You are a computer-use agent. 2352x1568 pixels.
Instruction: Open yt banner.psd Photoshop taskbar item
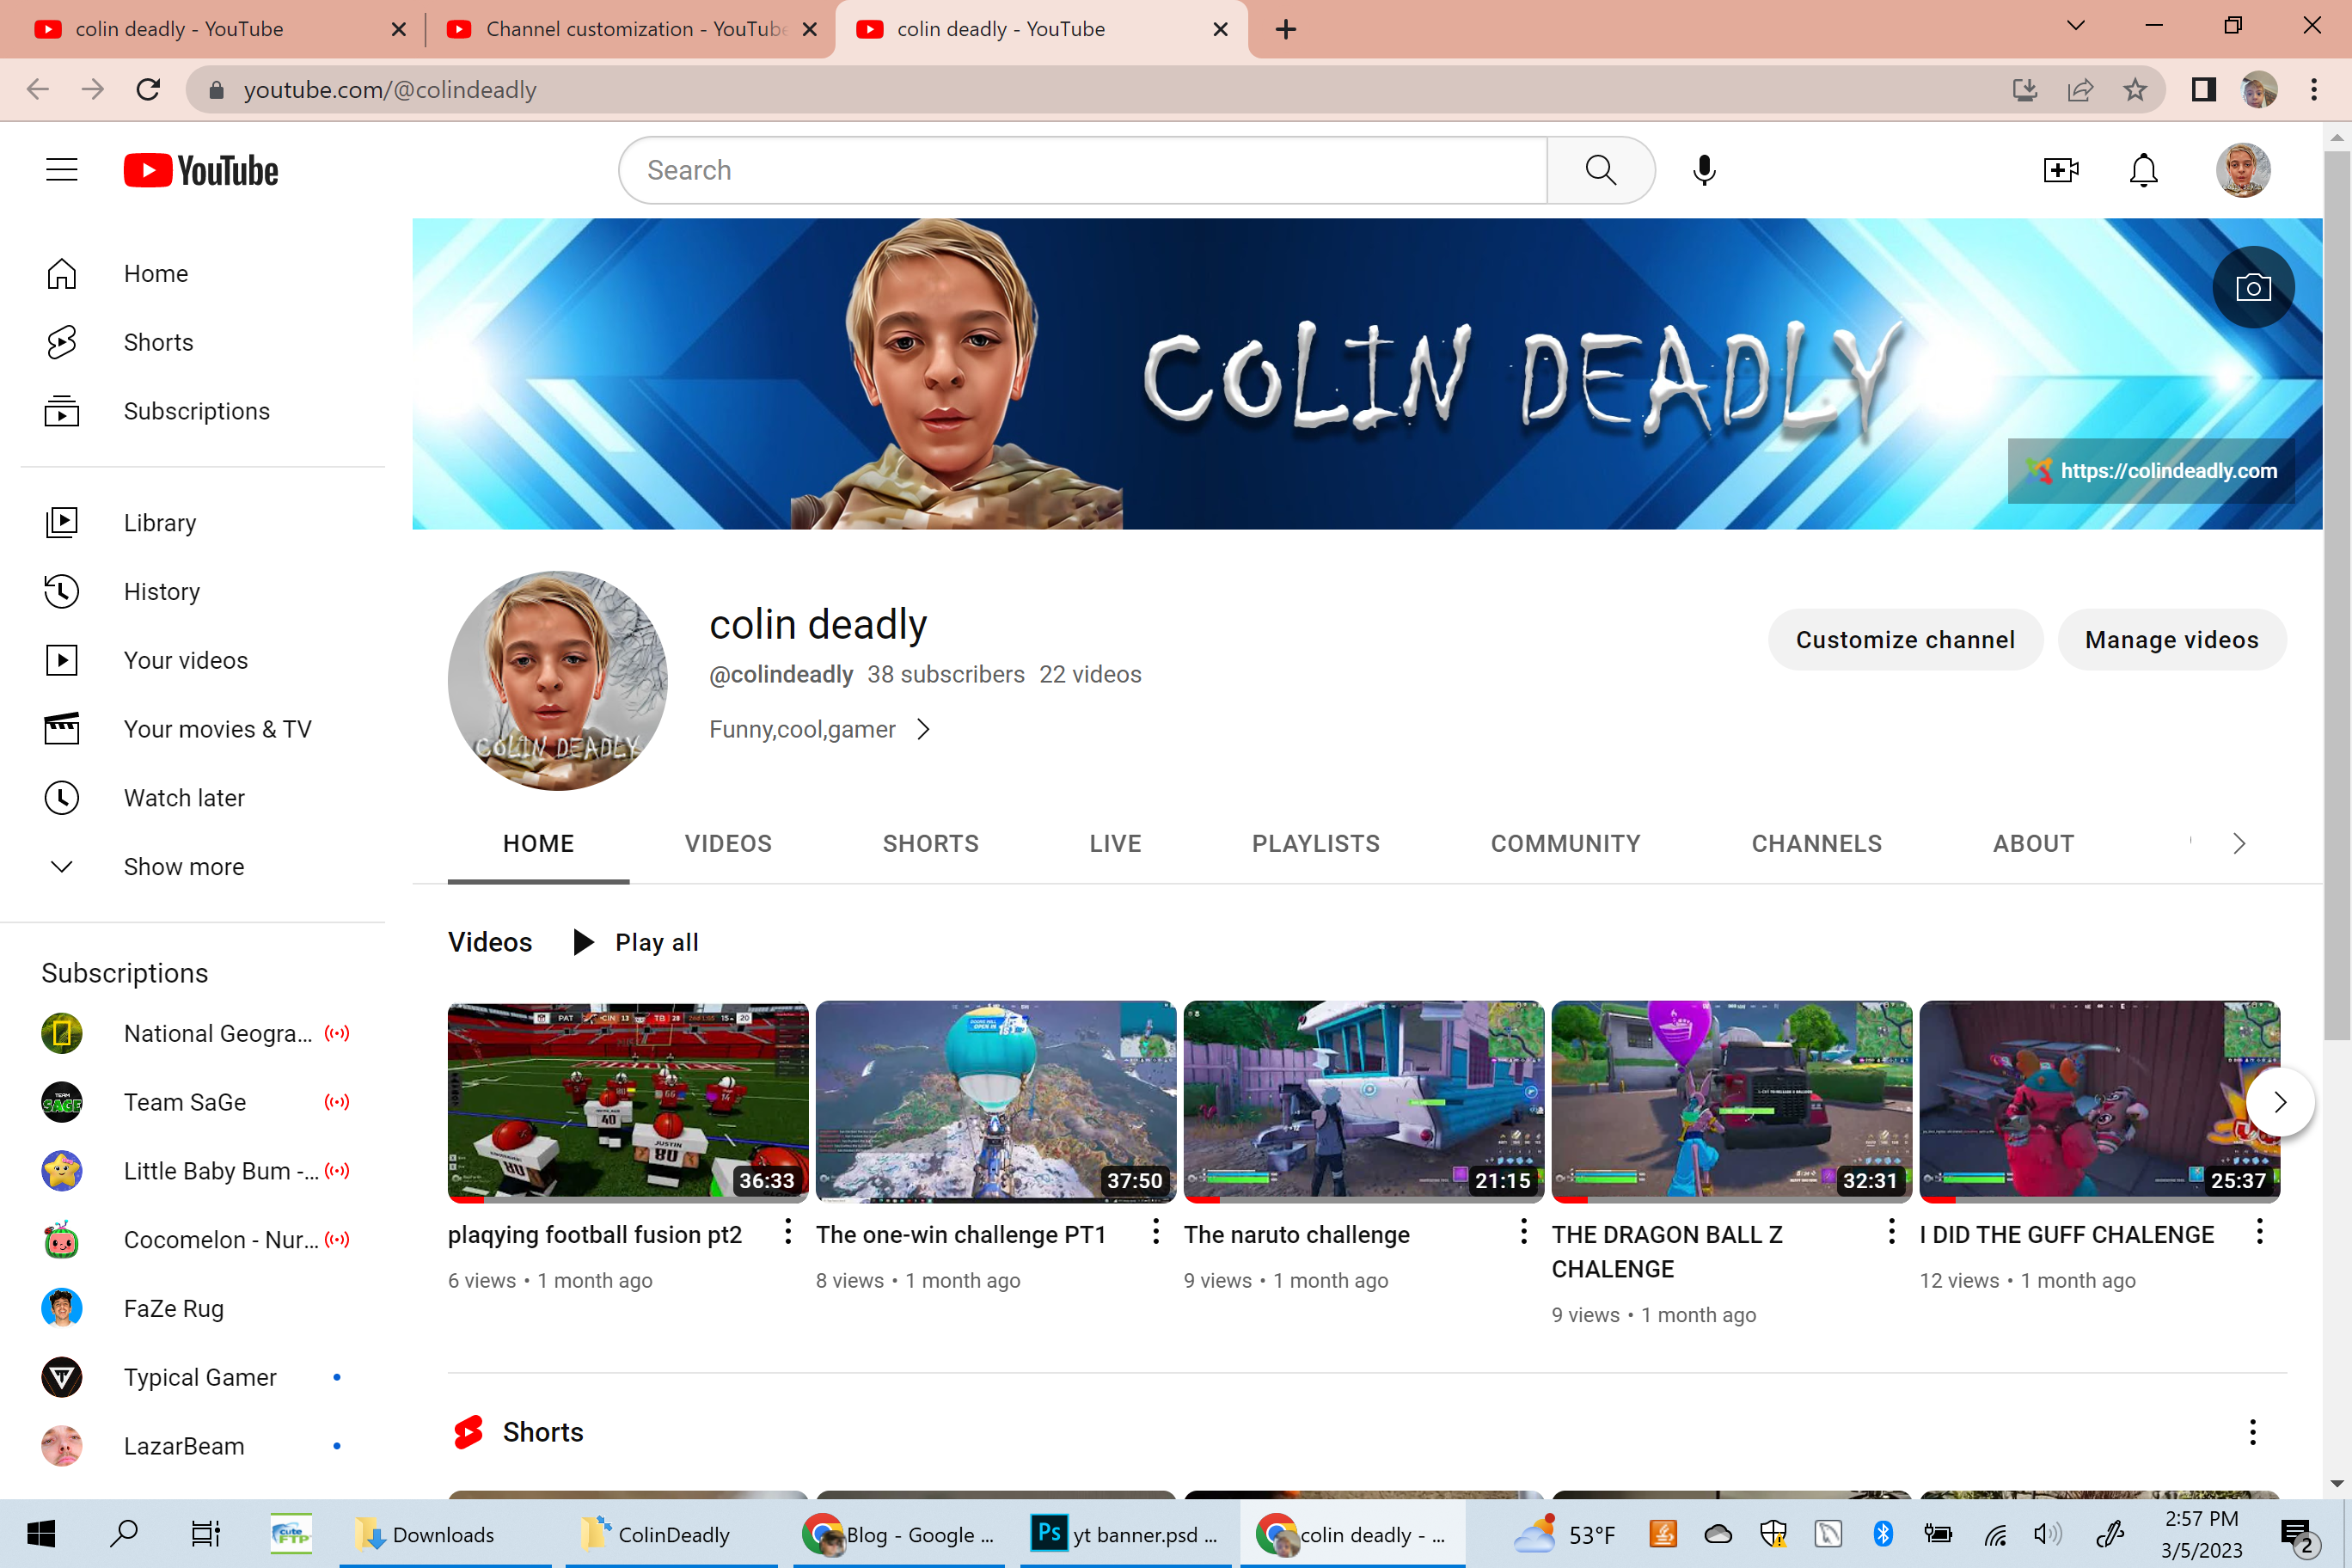pos(1126,1534)
